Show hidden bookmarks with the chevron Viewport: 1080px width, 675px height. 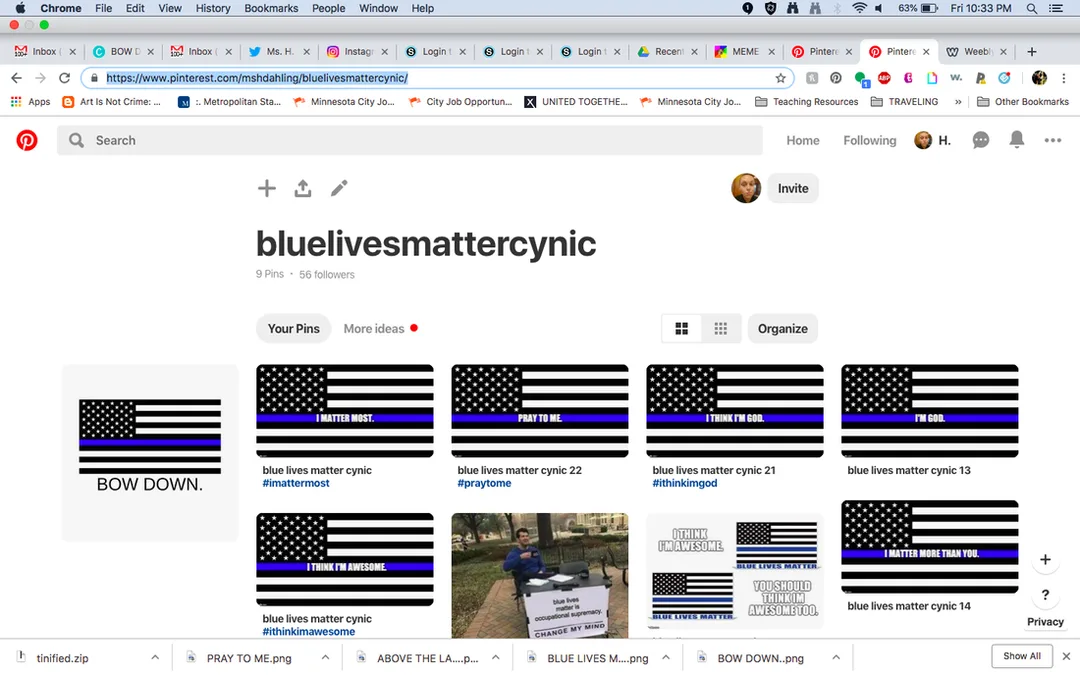[957, 102]
